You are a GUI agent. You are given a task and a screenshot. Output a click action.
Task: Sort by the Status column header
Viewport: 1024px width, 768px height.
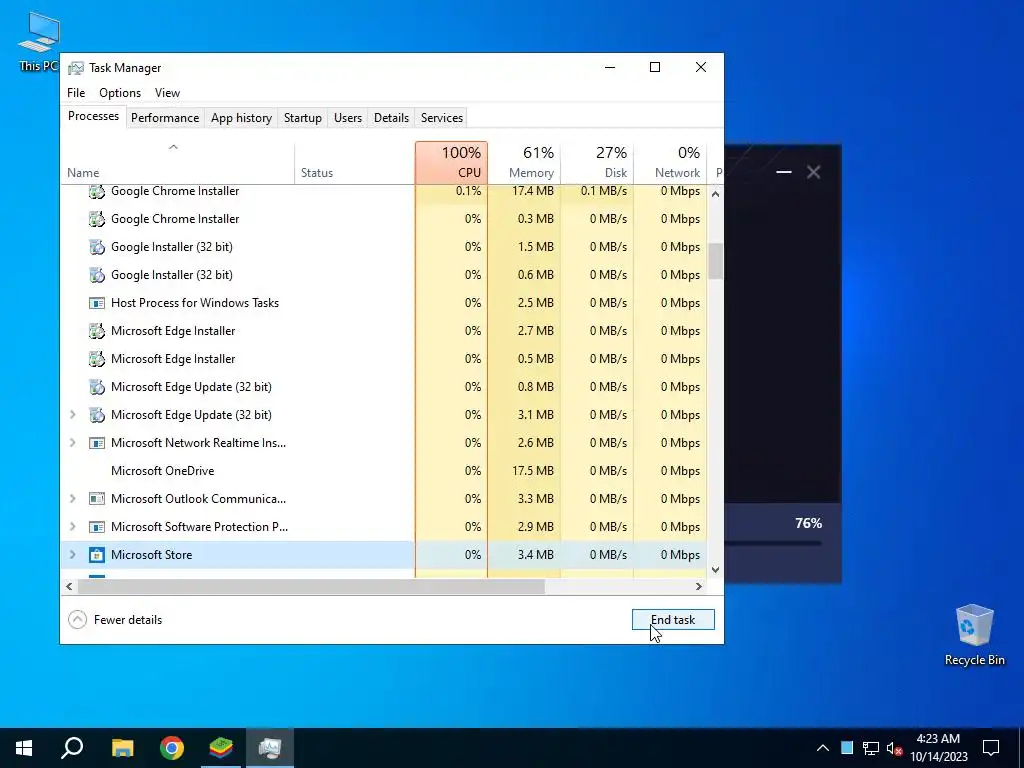pos(355,163)
